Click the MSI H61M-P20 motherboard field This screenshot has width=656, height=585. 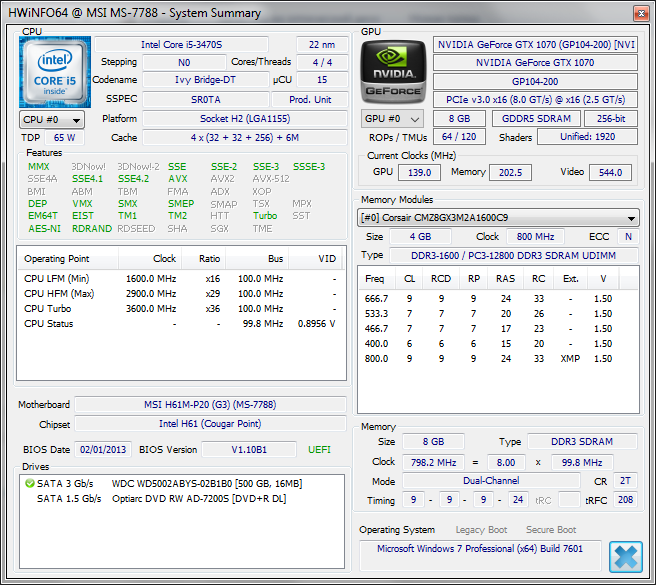point(210,405)
